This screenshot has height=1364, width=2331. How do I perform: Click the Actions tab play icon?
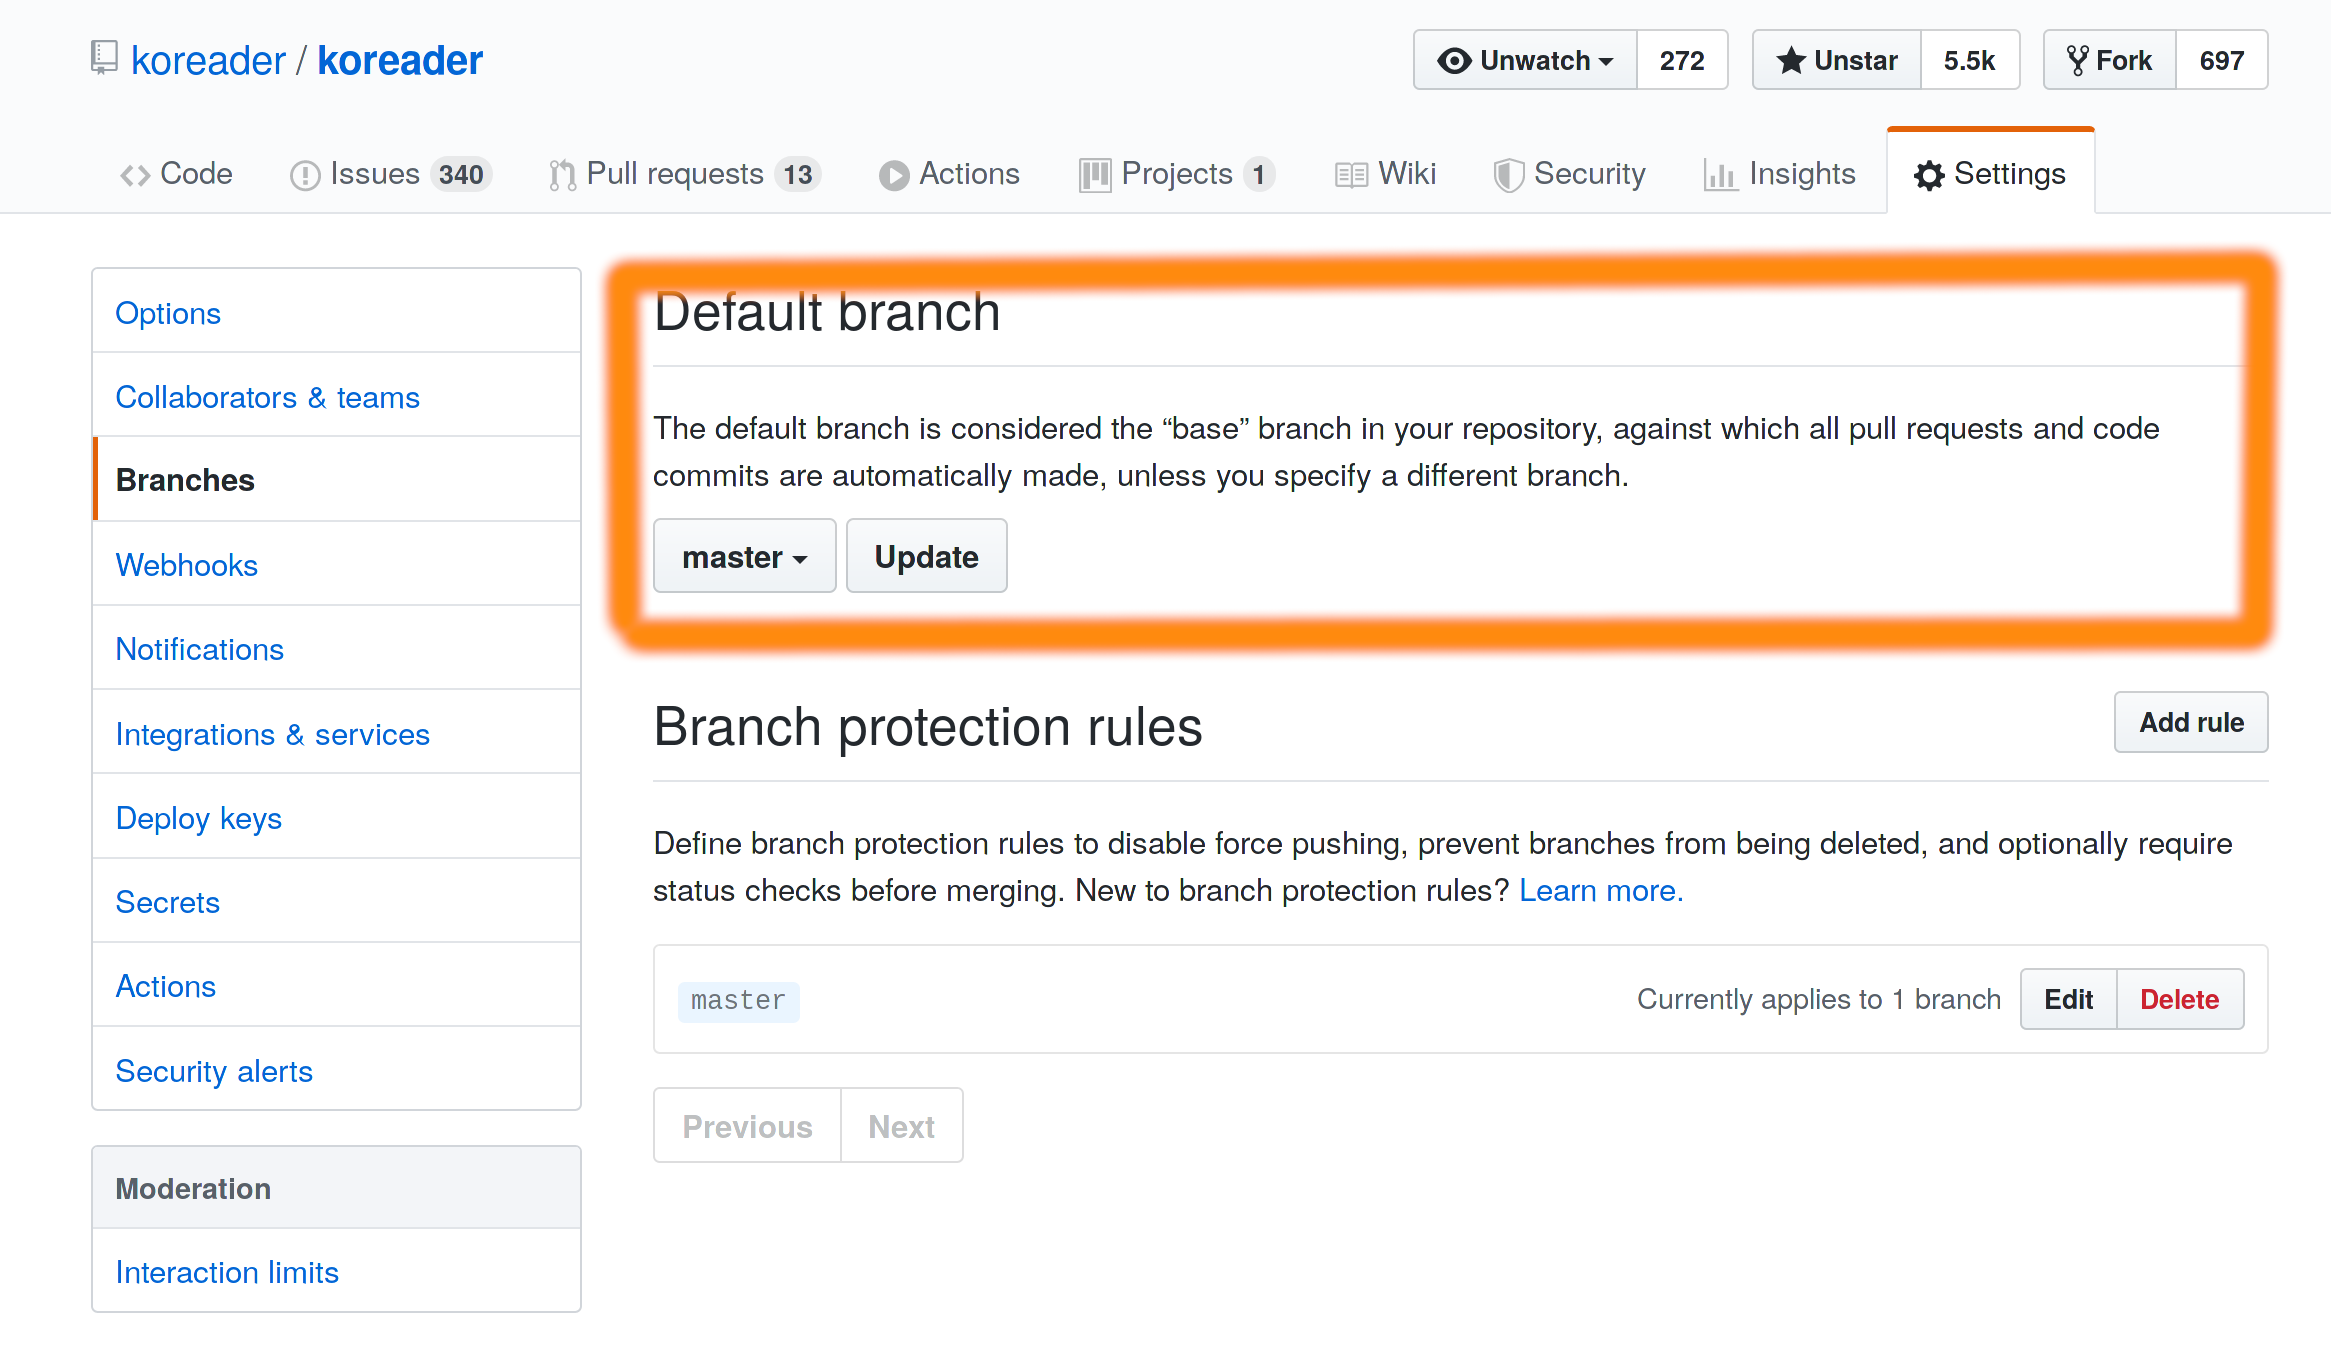click(894, 176)
